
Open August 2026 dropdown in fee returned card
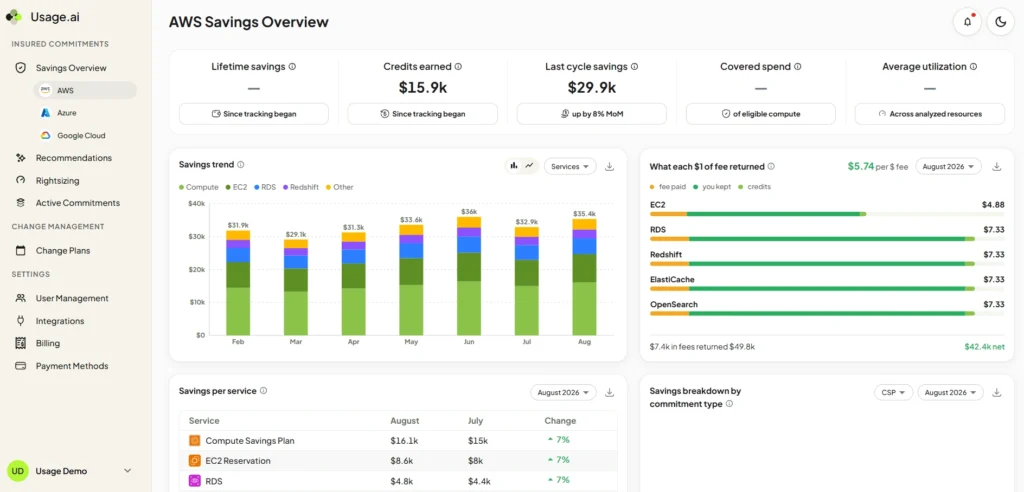tap(948, 167)
